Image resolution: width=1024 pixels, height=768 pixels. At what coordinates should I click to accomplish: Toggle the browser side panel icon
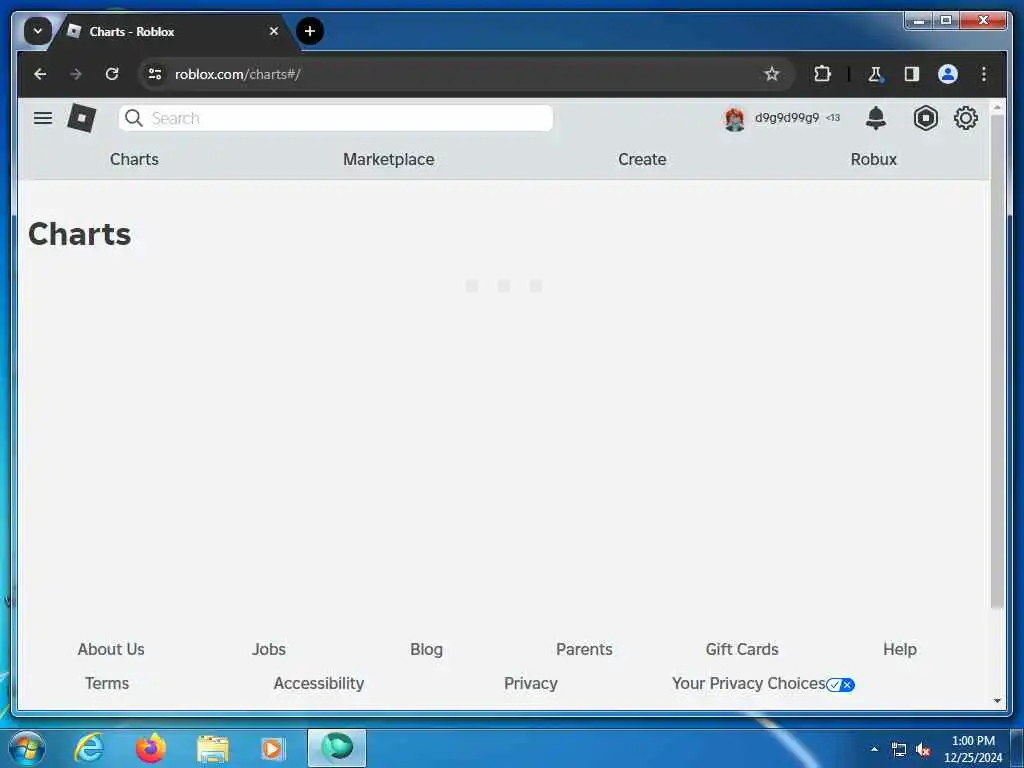click(912, 74)
